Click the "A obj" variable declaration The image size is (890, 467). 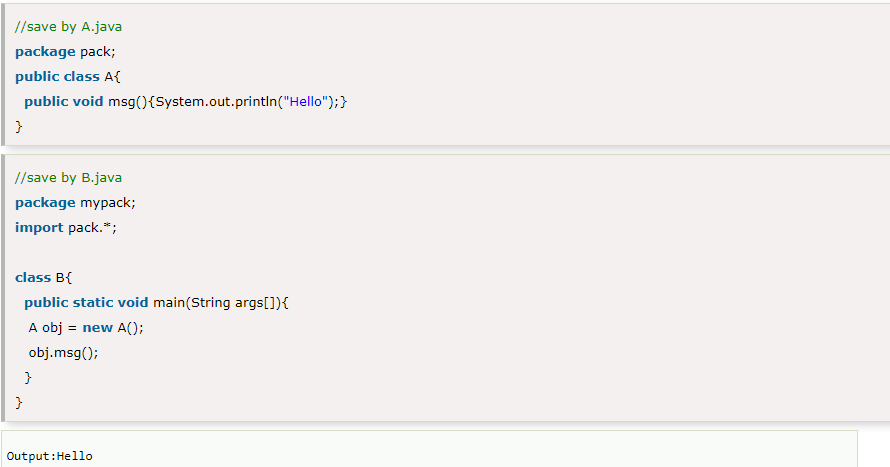(46, 327)
